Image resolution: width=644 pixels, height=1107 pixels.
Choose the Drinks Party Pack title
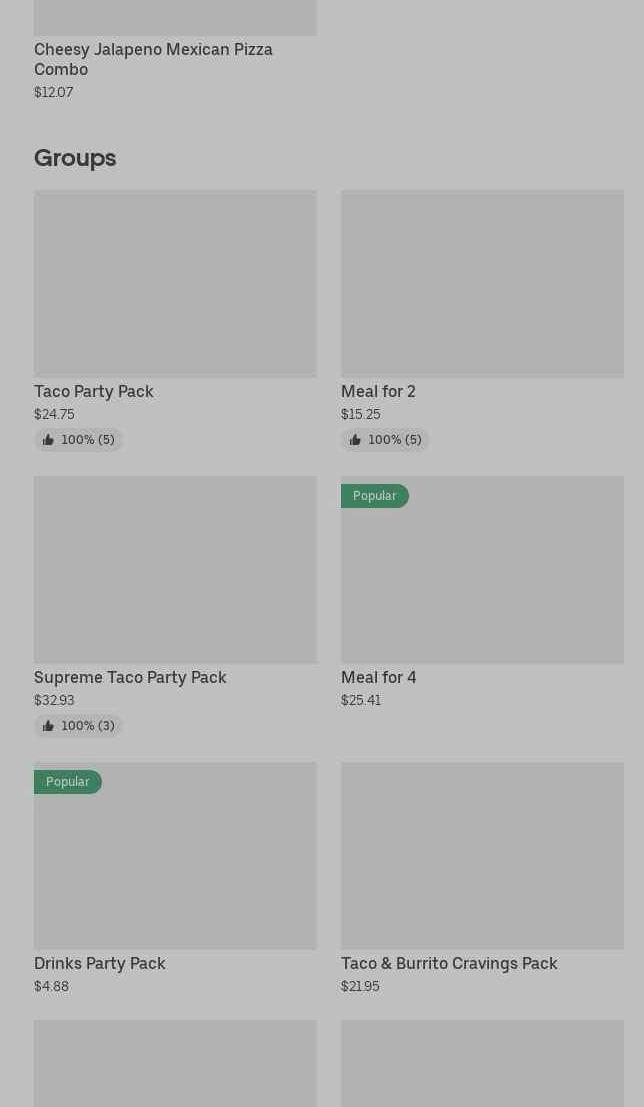click(x=100, y=963)
